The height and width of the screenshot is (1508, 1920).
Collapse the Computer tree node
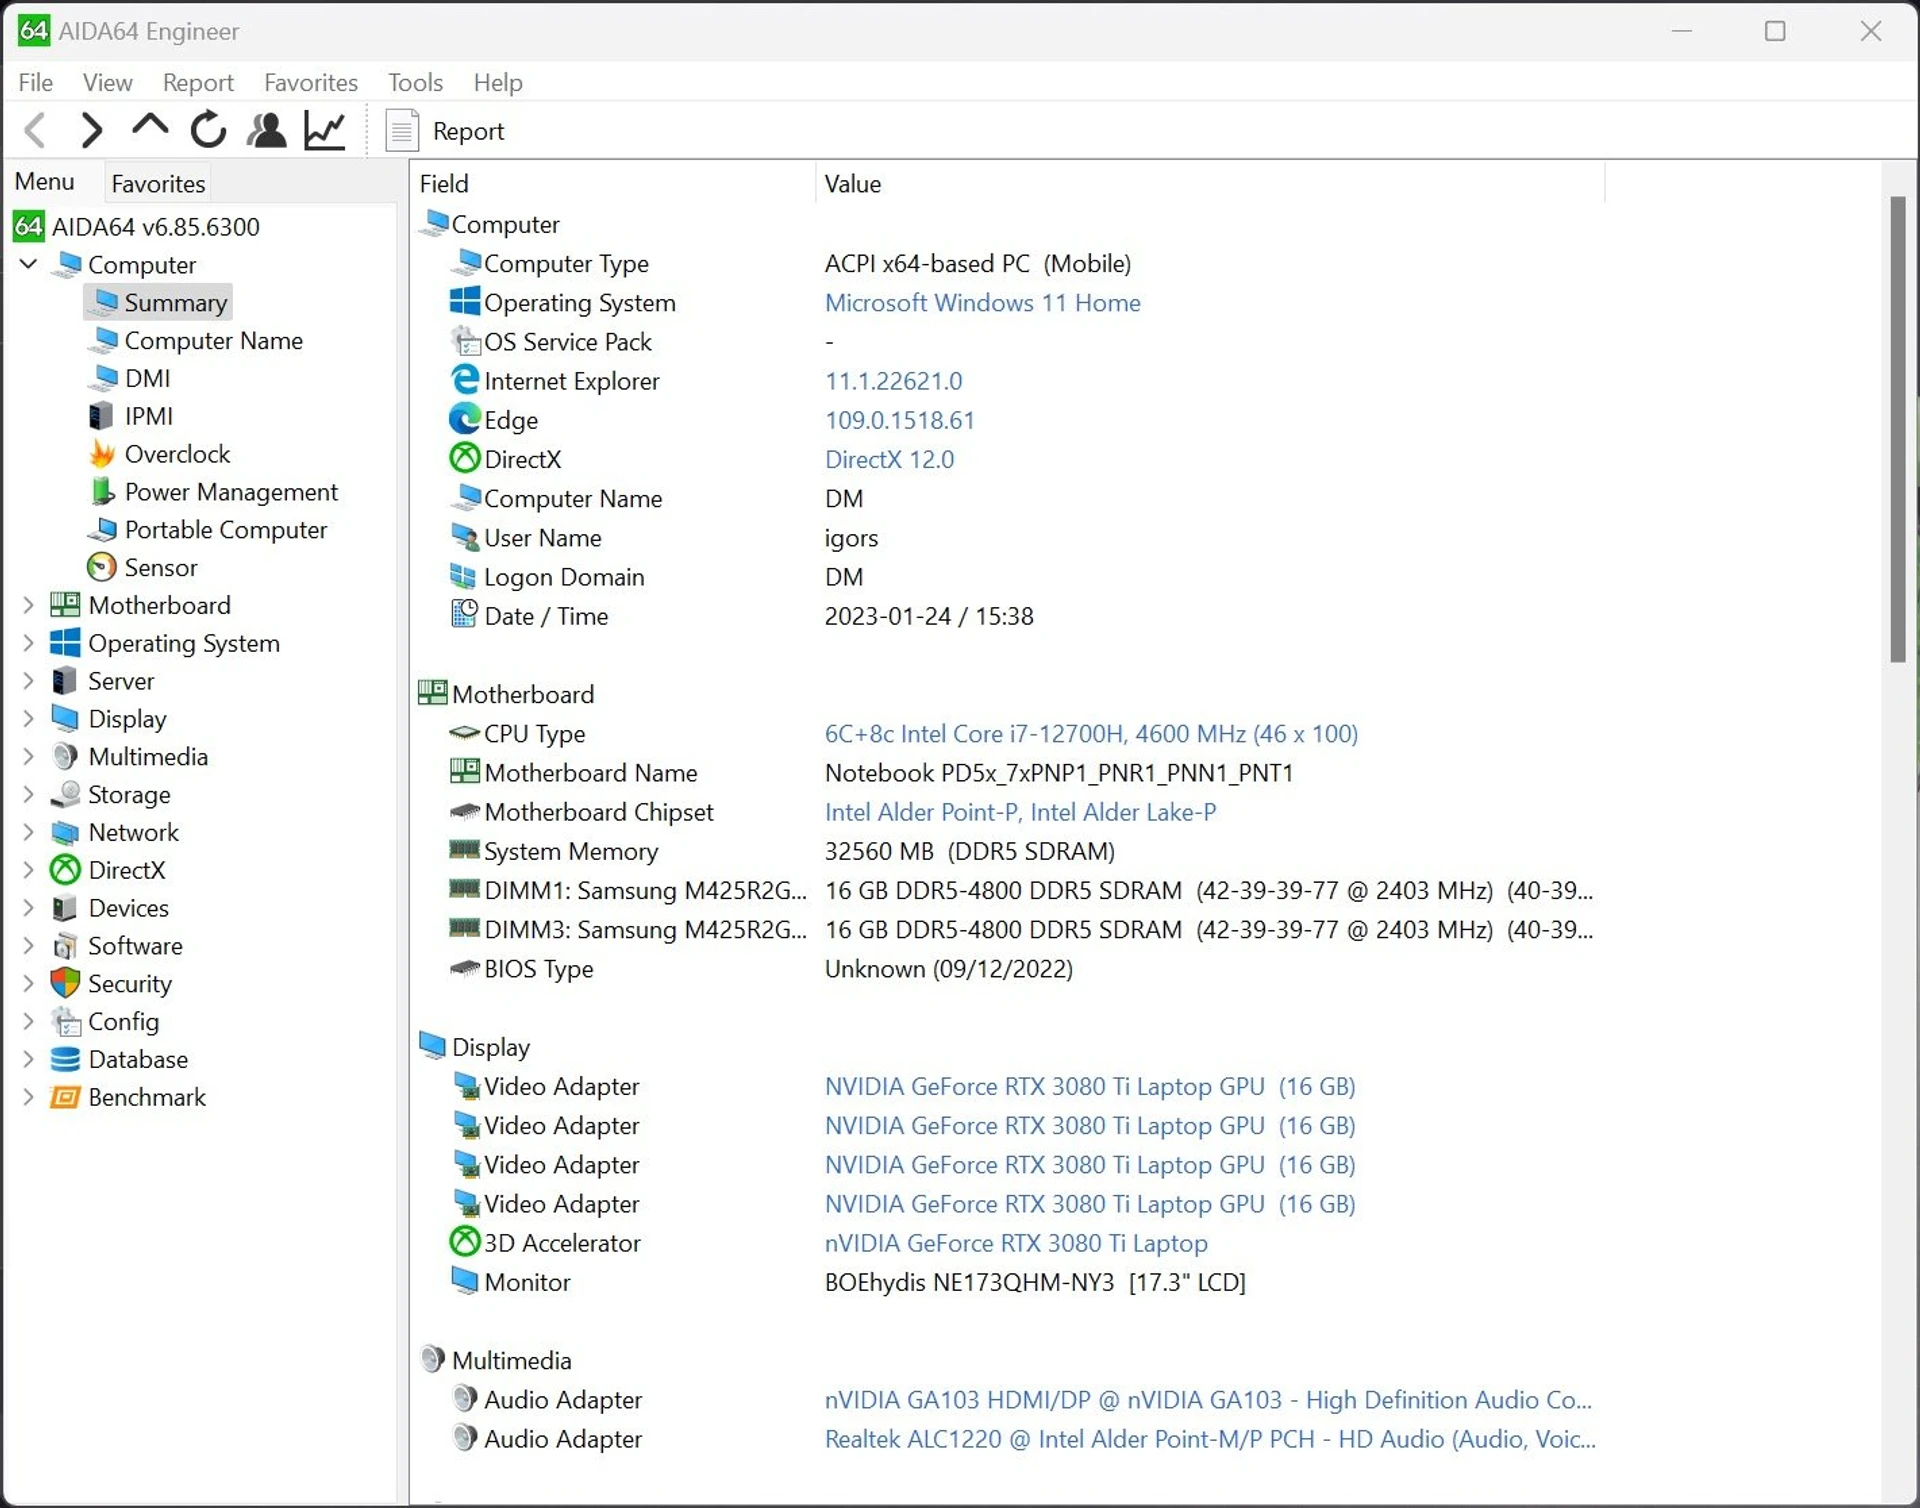tap(29, 264)
